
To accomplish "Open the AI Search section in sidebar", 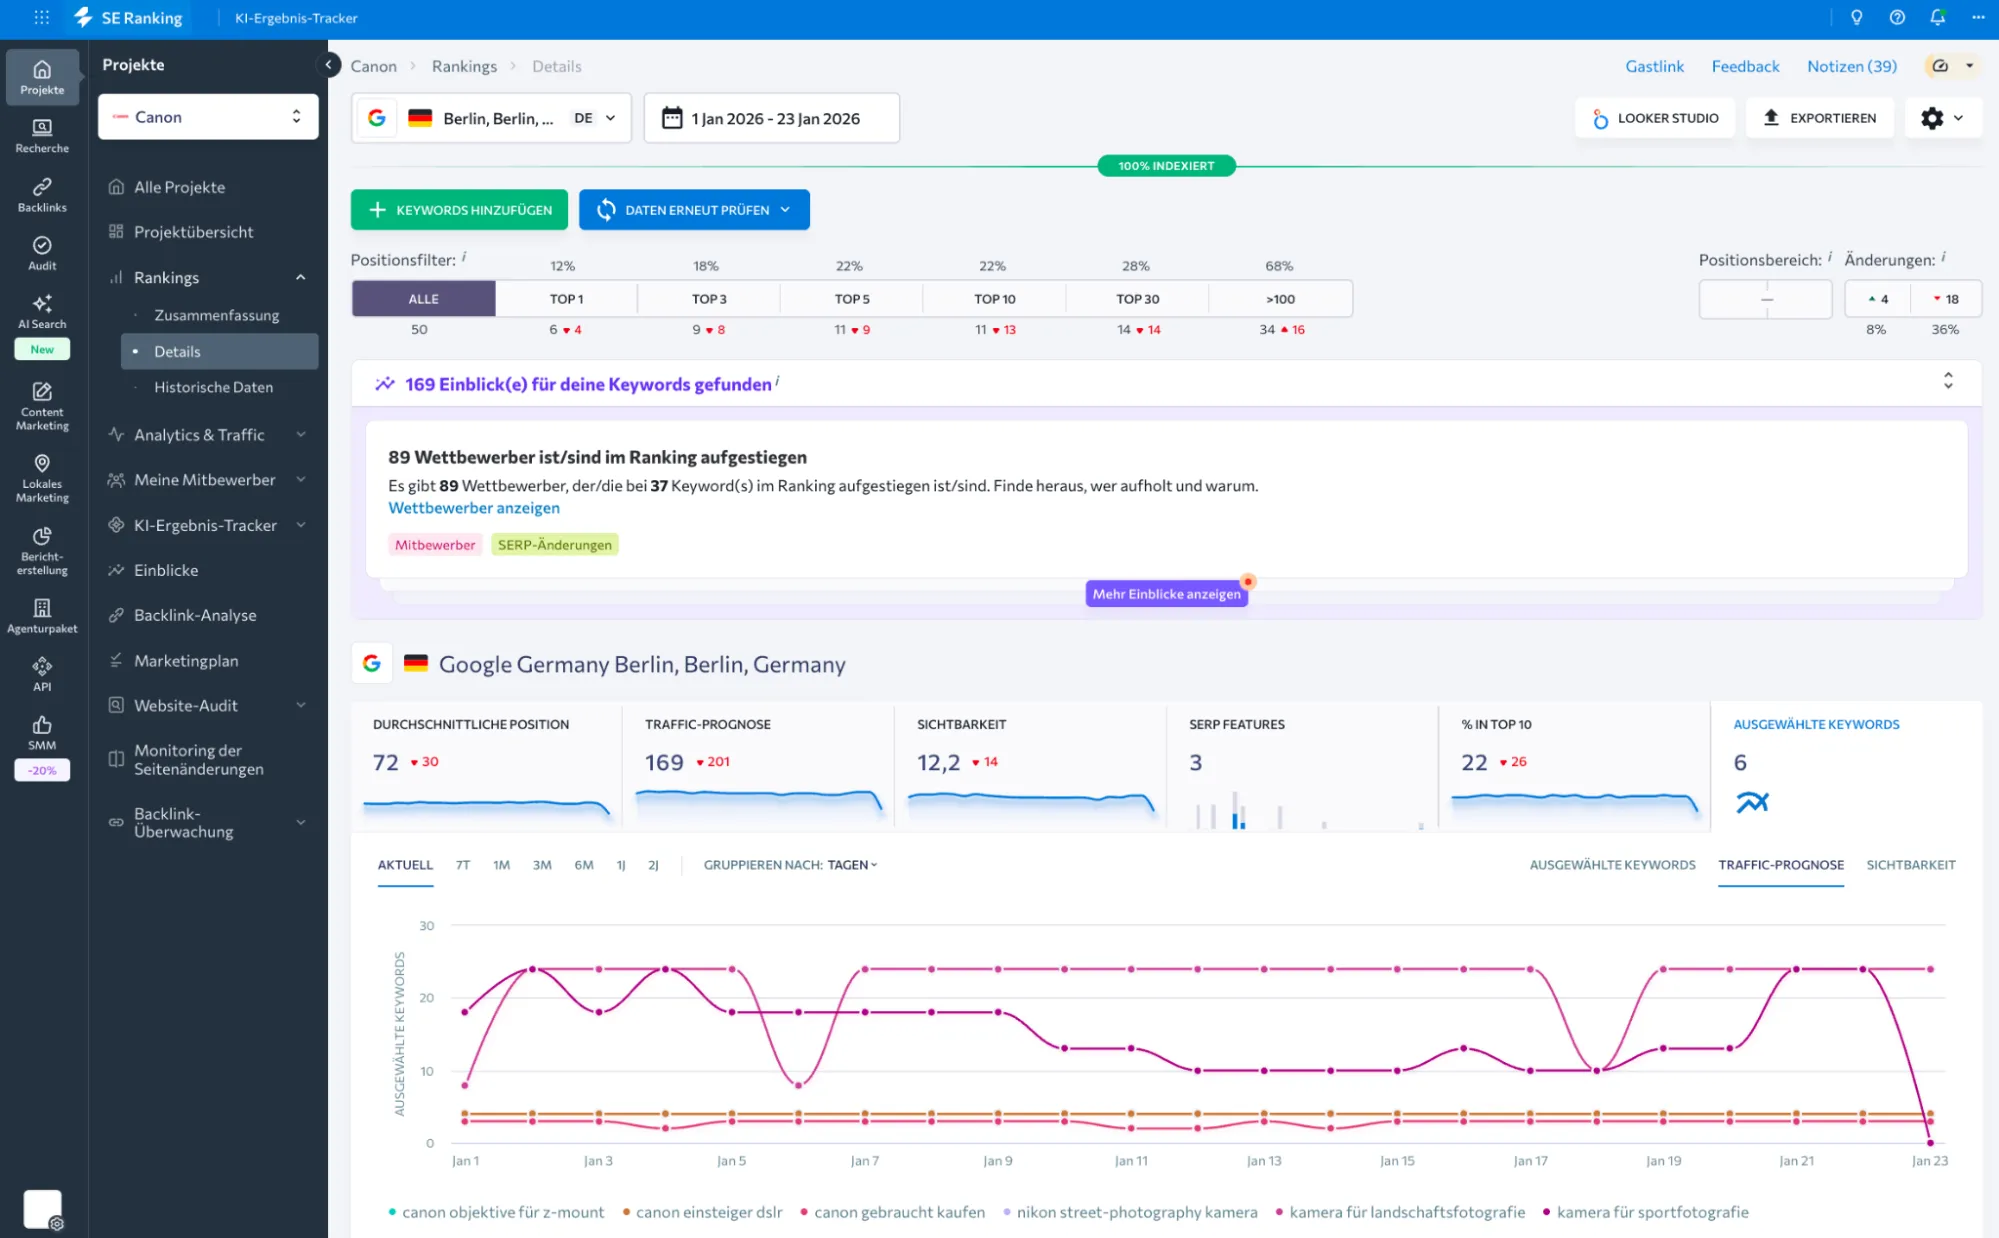I will coord(41,311).
